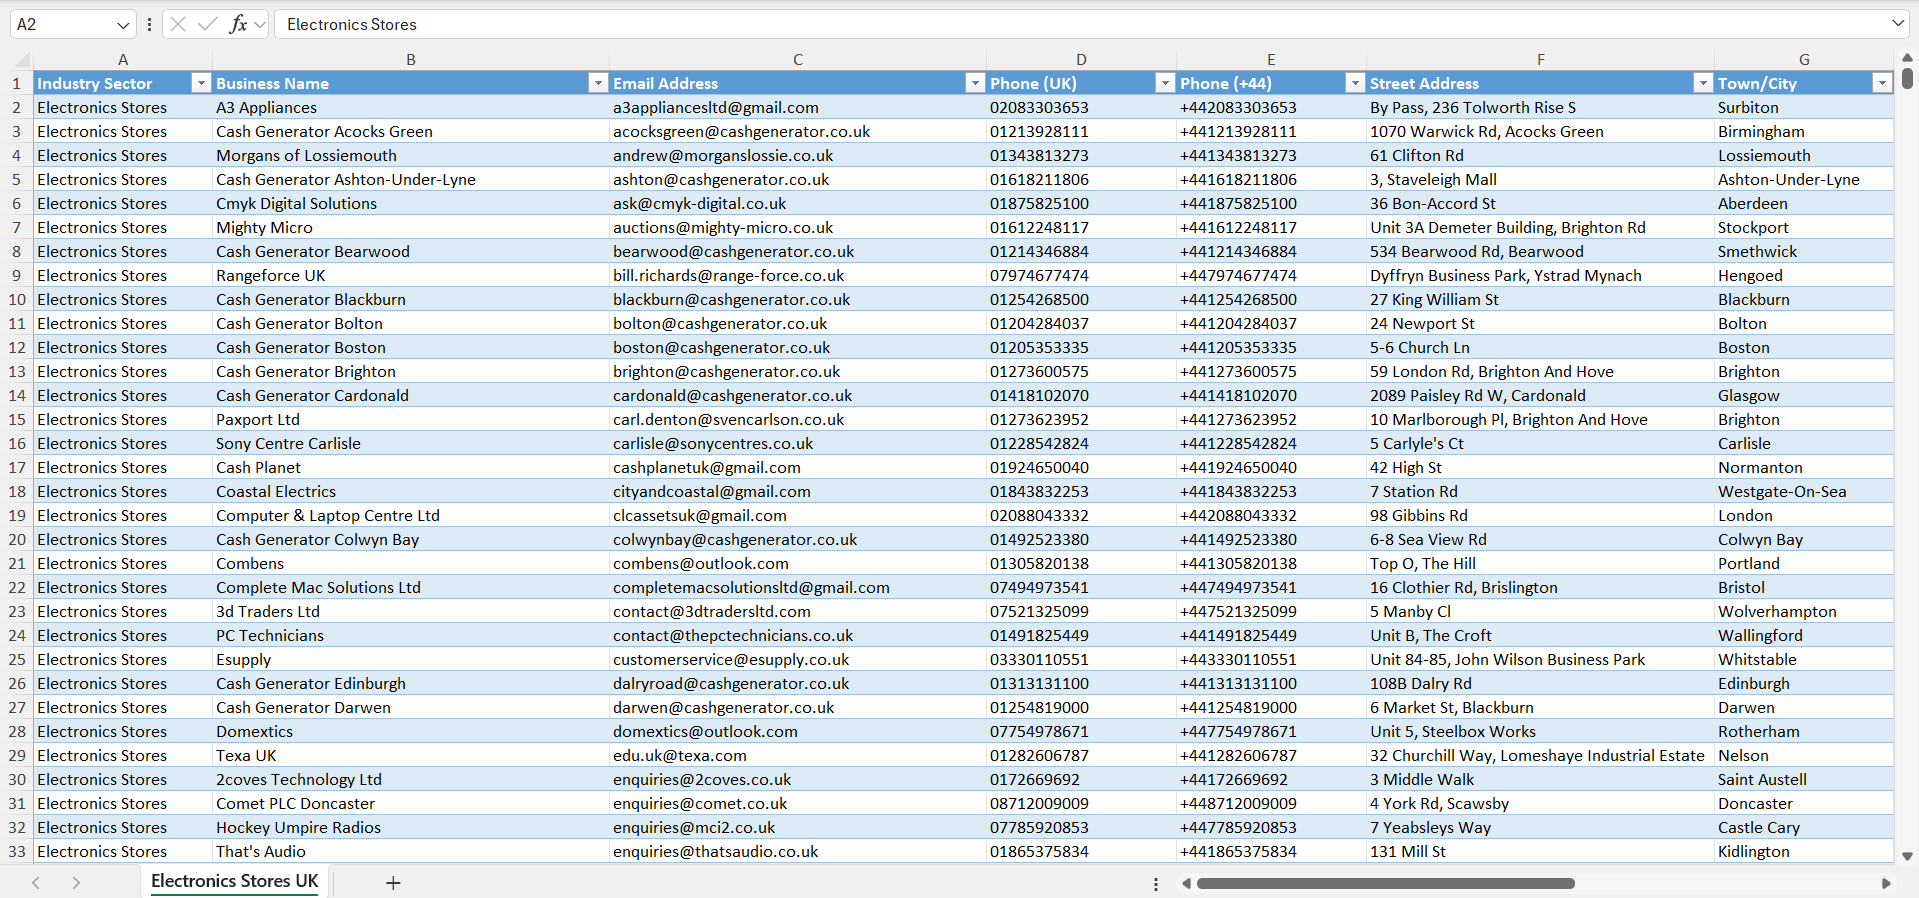Click the enter checkmark icon in formula bar

[x=207, y=24]
